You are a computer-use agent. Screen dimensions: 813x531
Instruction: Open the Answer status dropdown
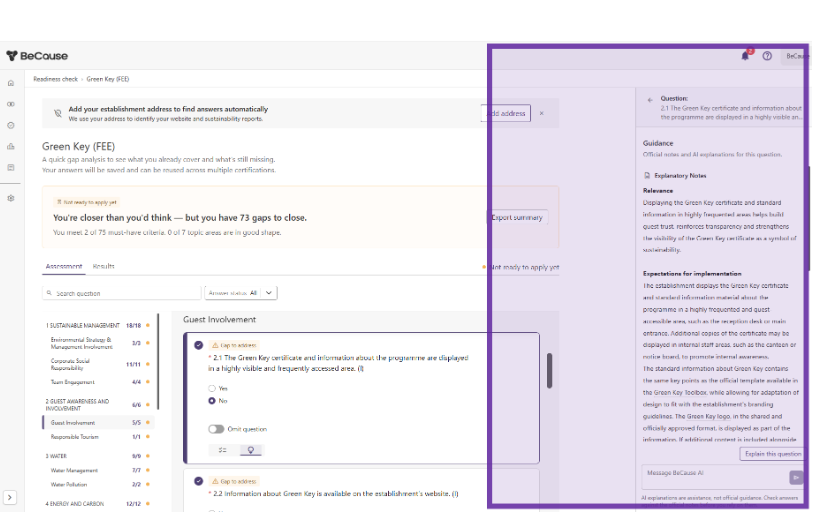241,293
